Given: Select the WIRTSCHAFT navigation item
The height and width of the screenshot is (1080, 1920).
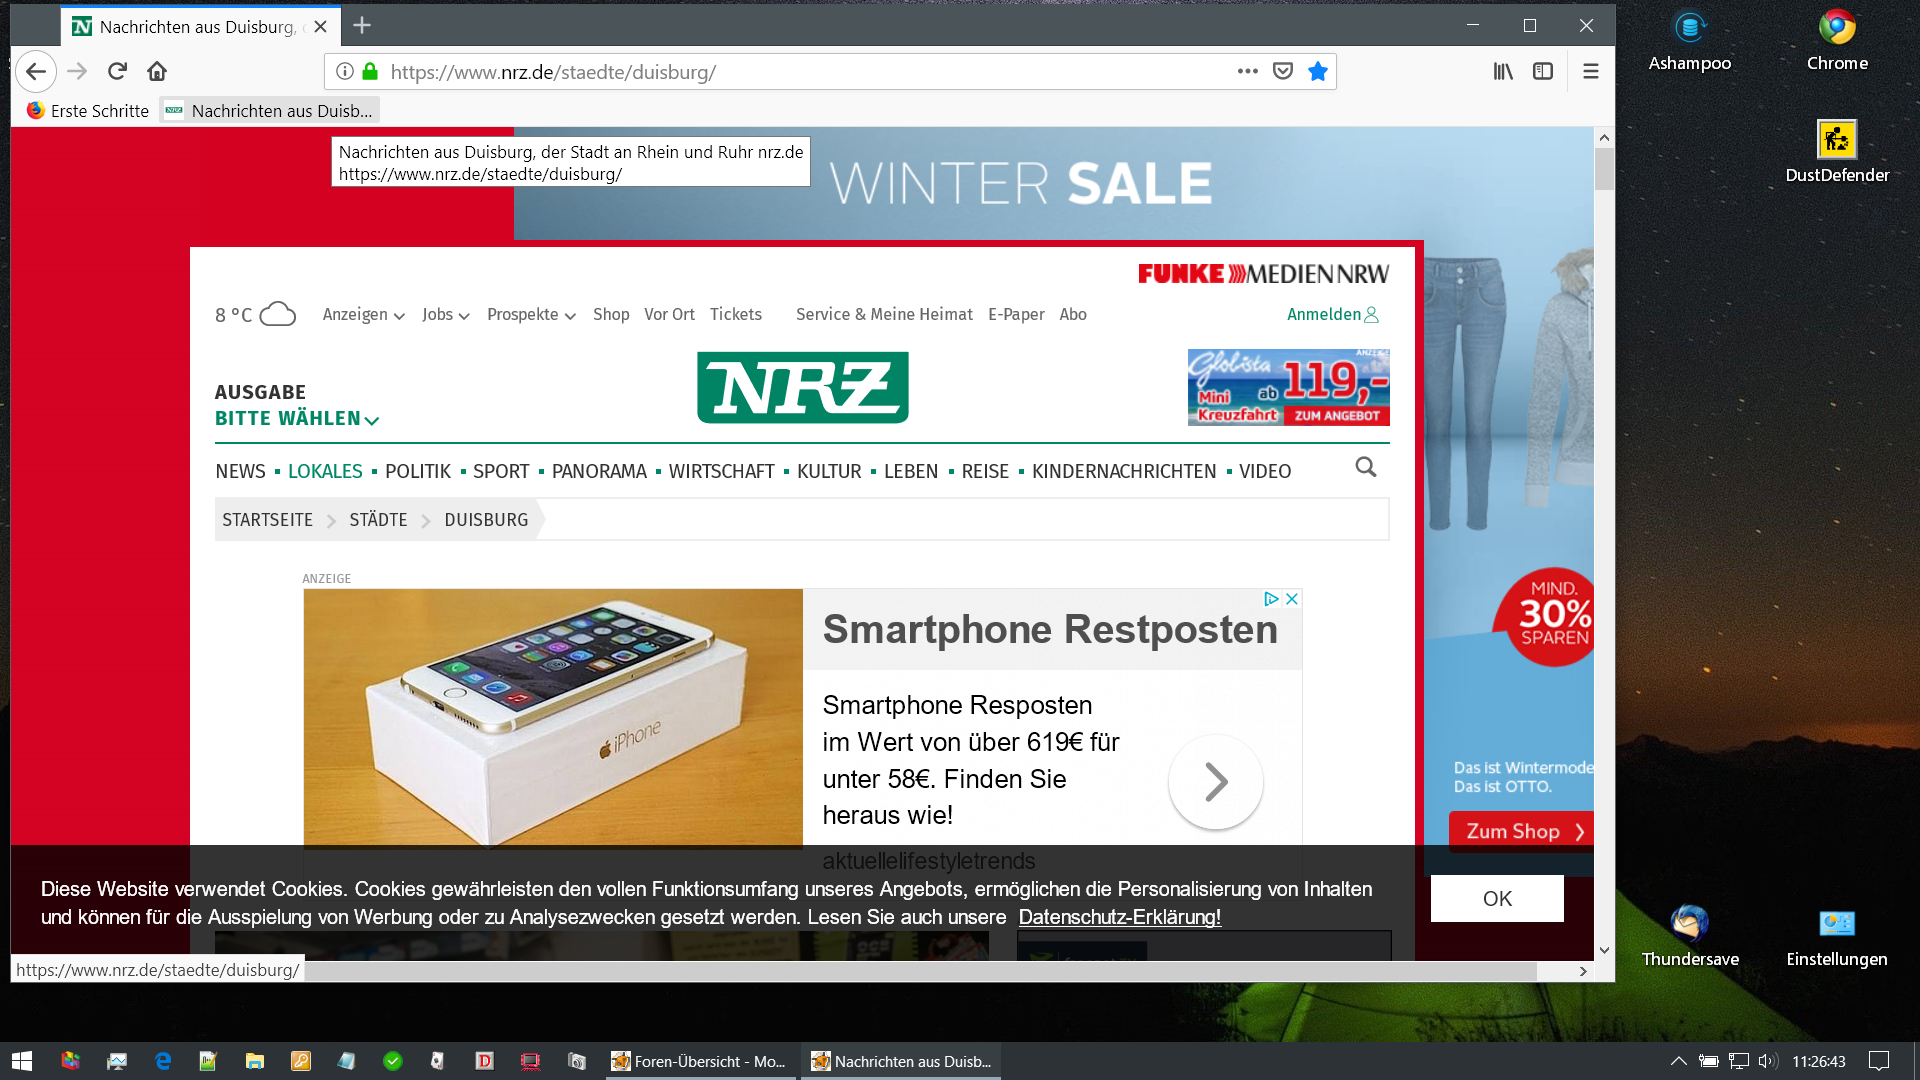Looking at the screenshot, I should 721,471.
